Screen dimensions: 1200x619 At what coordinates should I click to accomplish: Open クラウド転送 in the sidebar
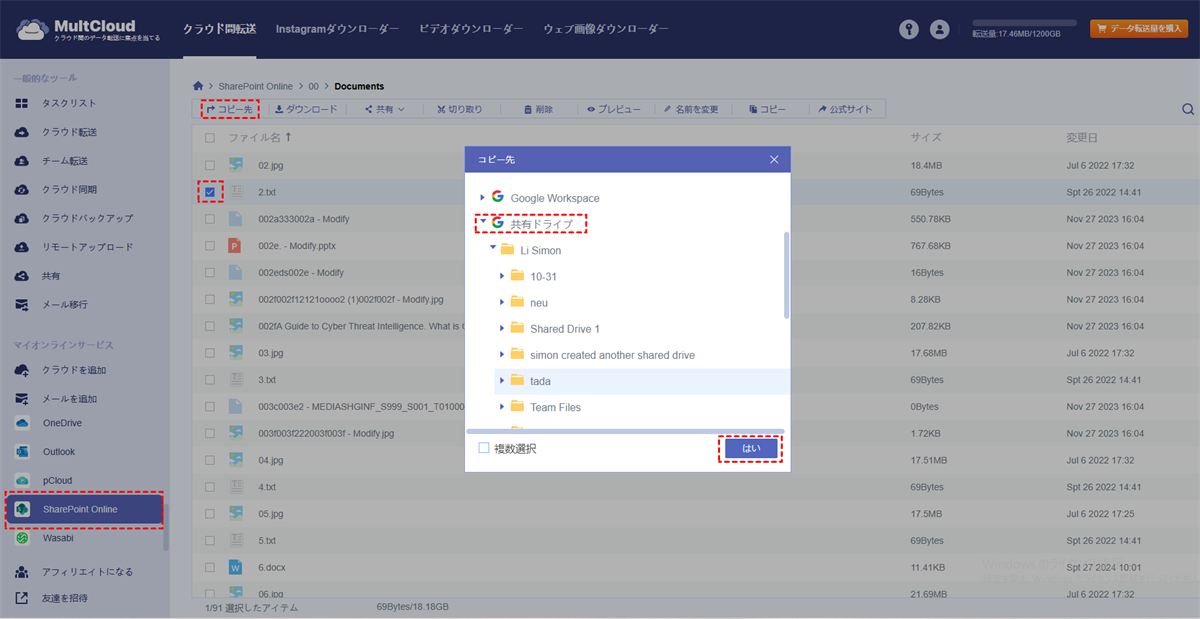pyautogui.click(x=68, y=132)
